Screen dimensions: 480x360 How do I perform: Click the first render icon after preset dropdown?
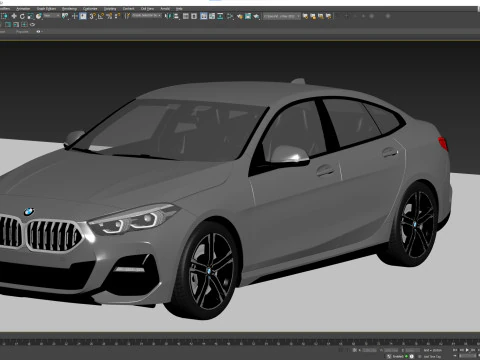click(305, 16)
